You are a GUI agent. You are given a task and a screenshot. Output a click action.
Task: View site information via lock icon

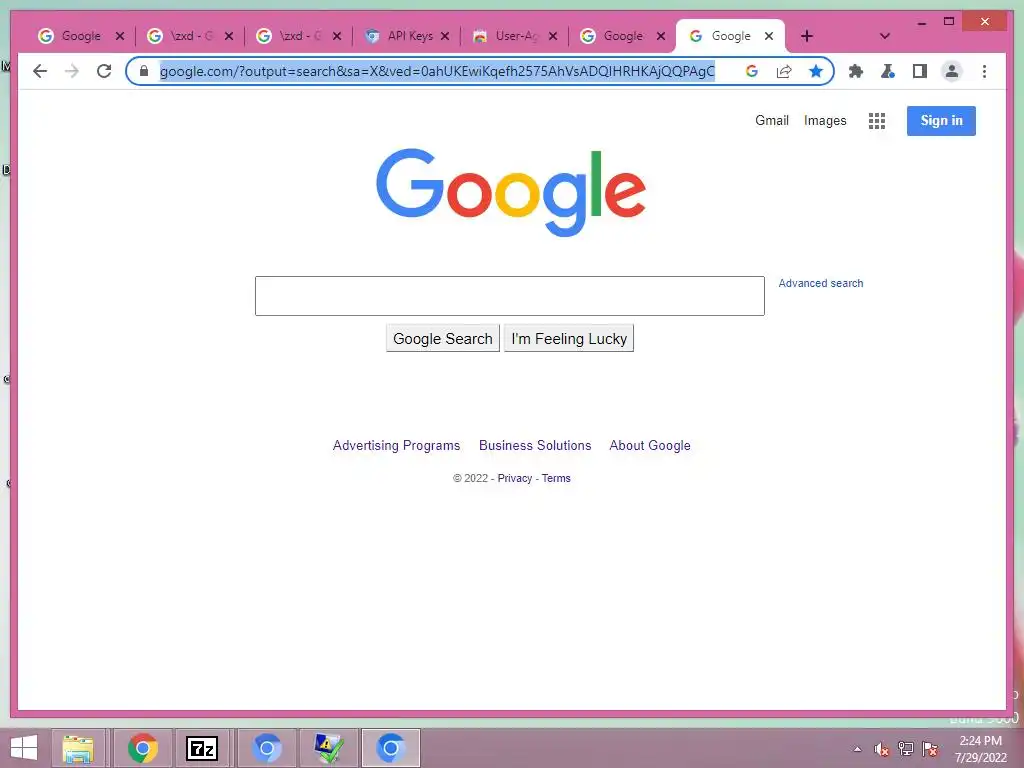(x=144, y=71)
